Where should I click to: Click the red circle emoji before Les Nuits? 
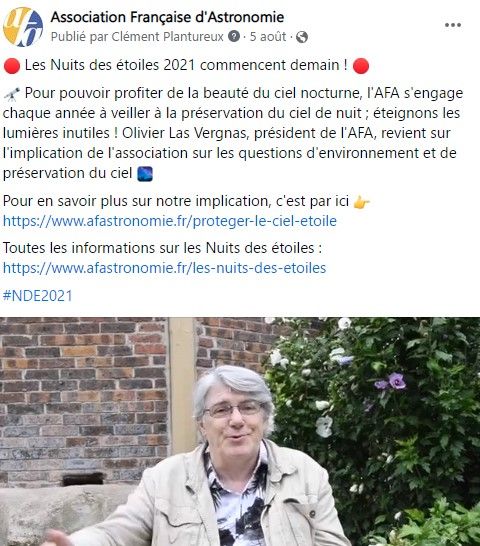(12, 65)
